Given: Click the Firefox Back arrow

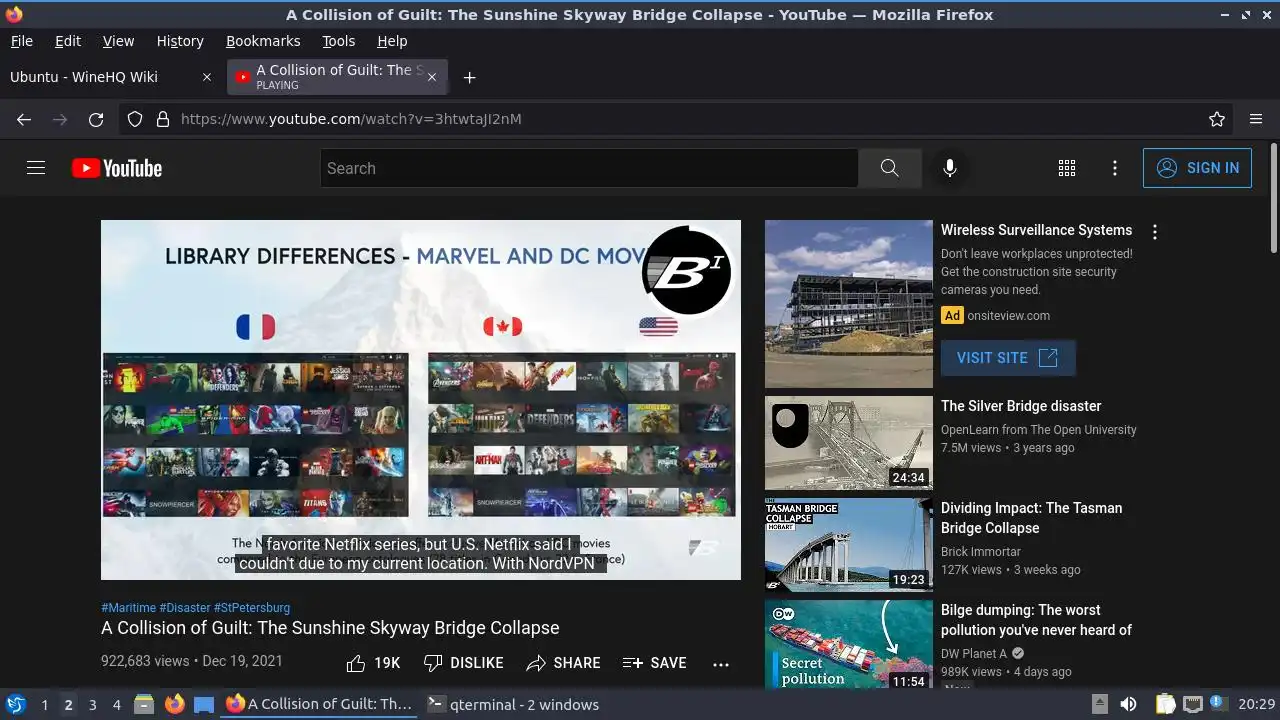Looking at the screenshot, I should point(24,119).
